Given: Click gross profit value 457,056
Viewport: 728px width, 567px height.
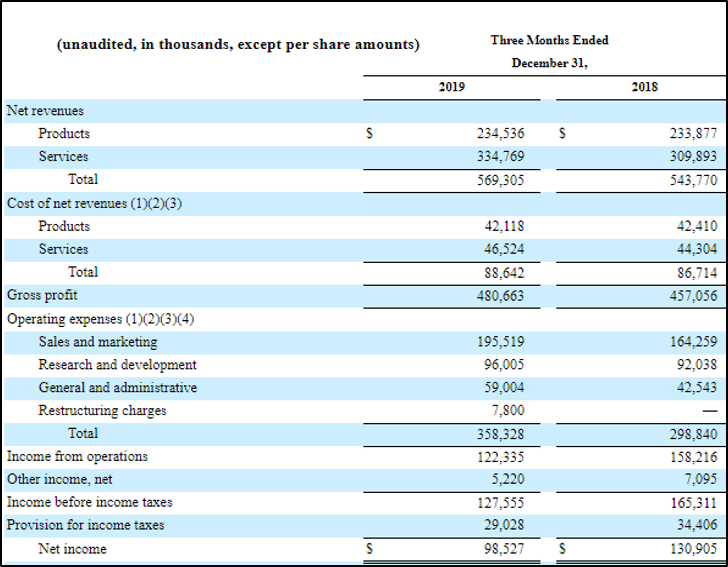Looking at the screenshot, I should point(693,296).
